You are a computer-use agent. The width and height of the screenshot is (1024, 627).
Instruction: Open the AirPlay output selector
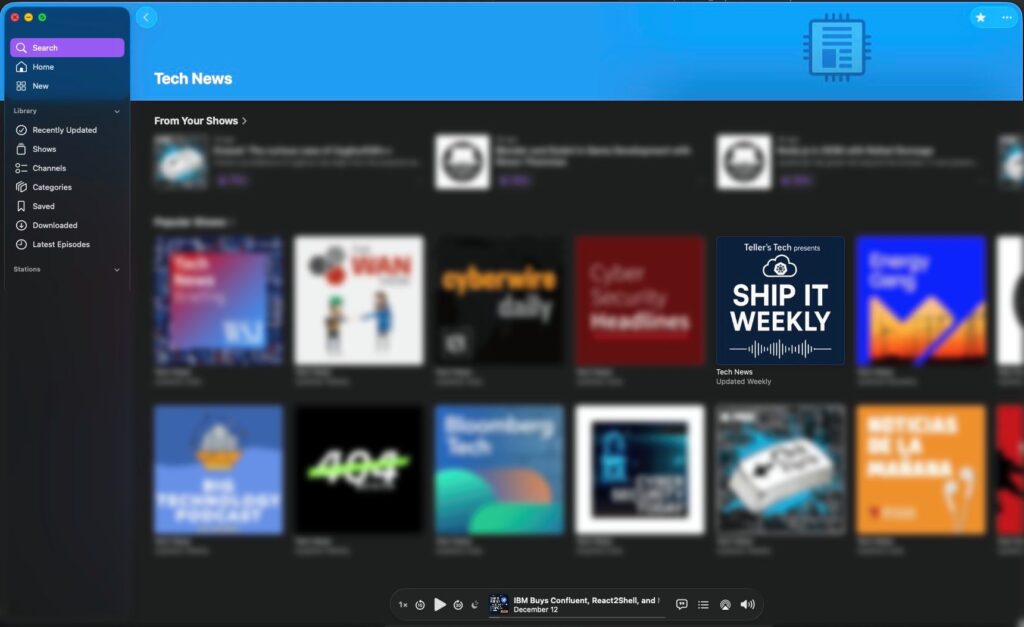[725, 604]
